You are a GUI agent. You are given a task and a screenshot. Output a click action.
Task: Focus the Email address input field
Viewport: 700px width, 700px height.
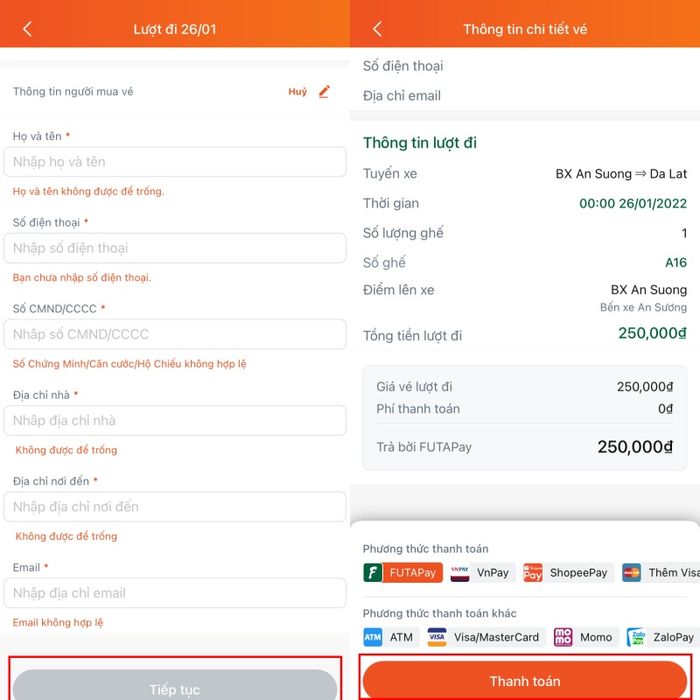[x=175, y=592]
